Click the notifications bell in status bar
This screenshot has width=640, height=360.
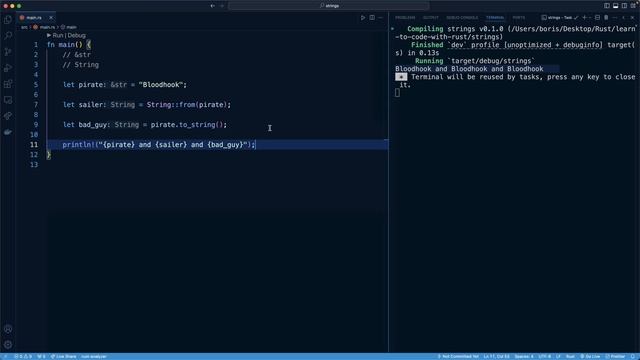[x=633, y=356]
